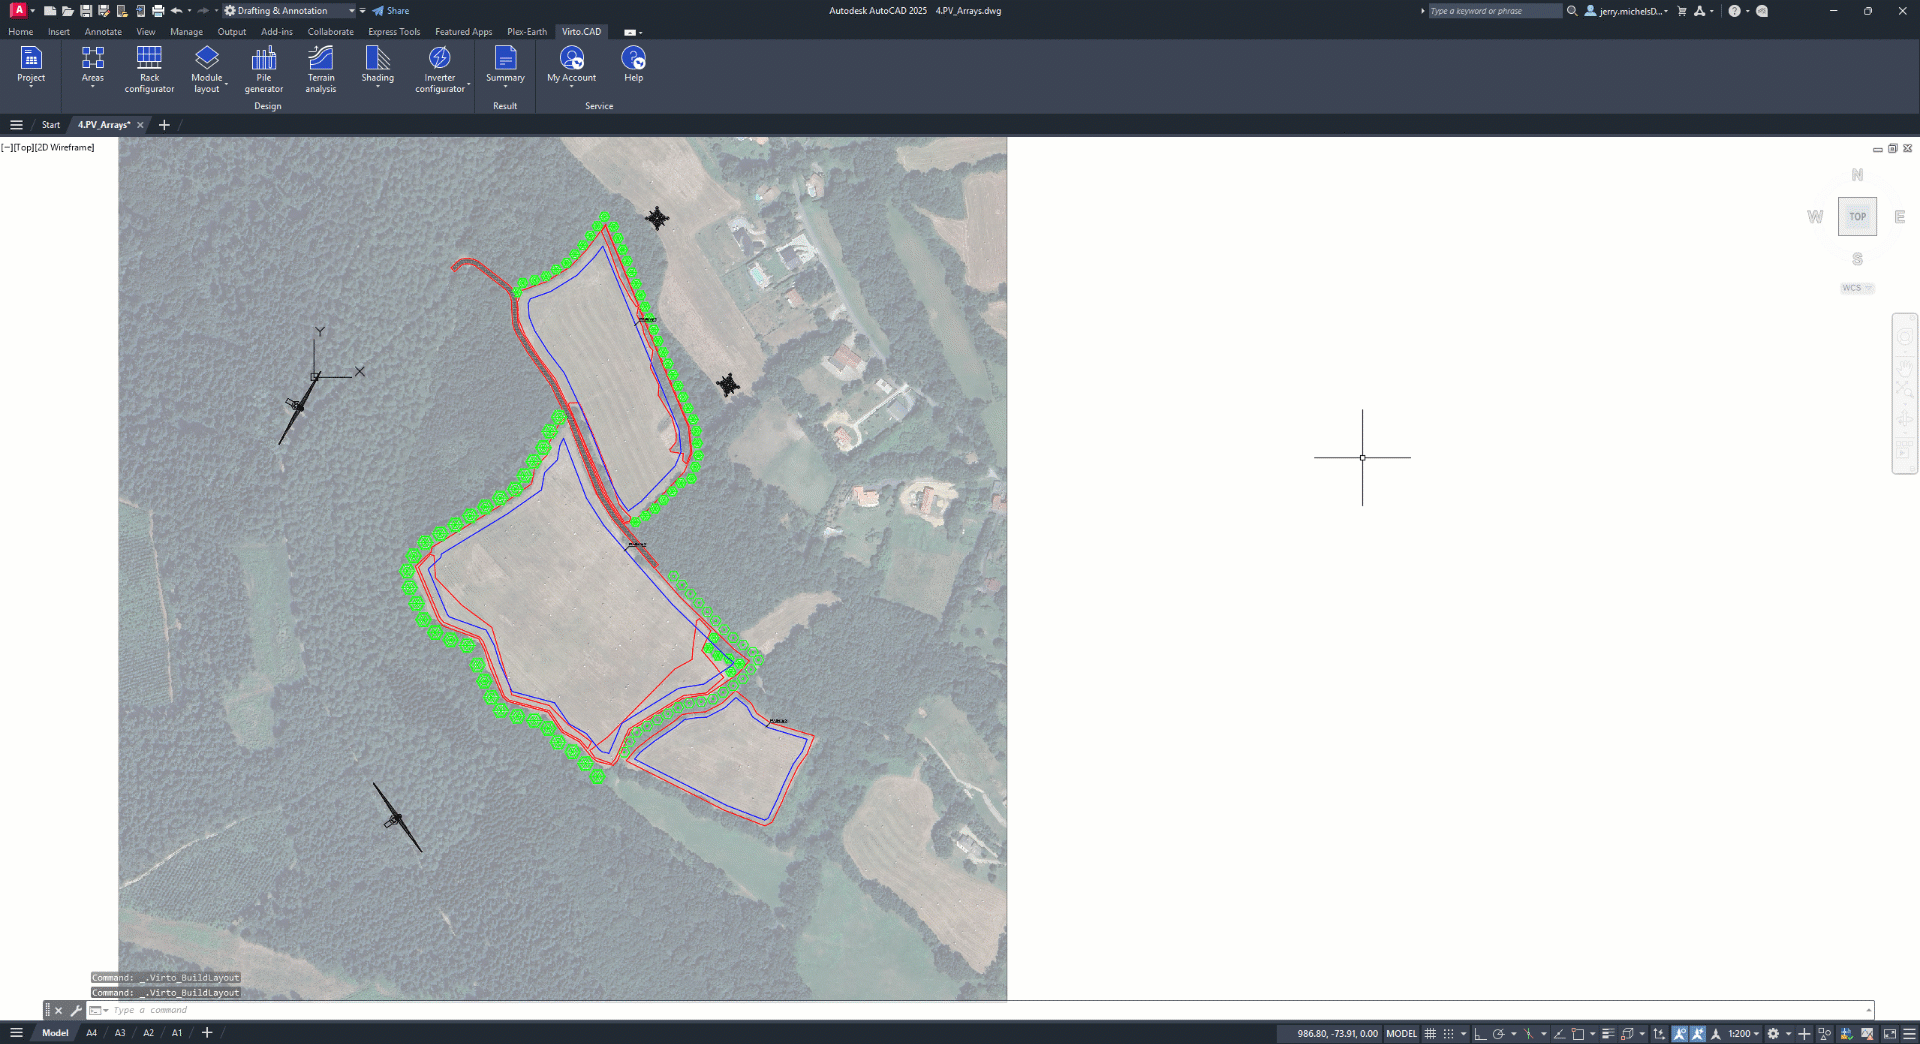Click the isolate objects icon
The image size is (1920, 1044).
(x=1825, y=1034)
